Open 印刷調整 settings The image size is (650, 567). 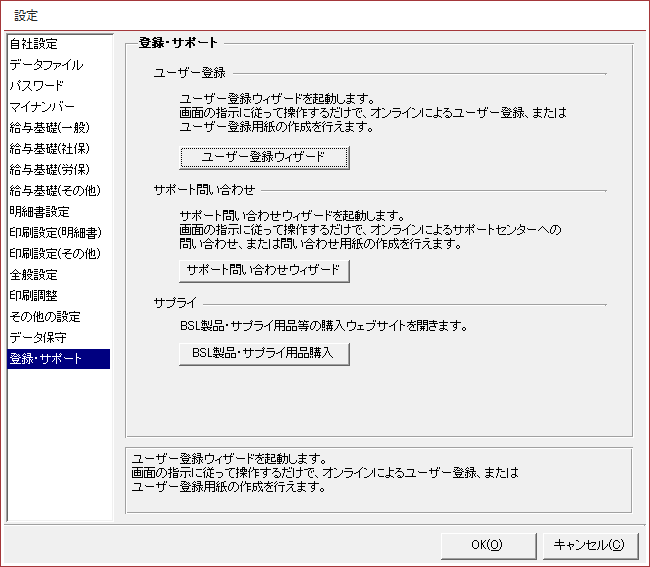click(34, 296)
